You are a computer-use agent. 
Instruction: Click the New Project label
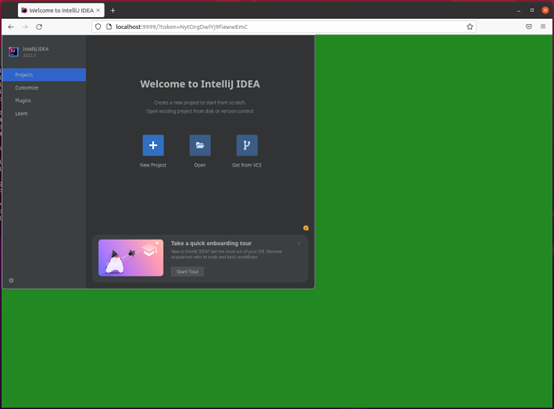[x=153, y=165]
